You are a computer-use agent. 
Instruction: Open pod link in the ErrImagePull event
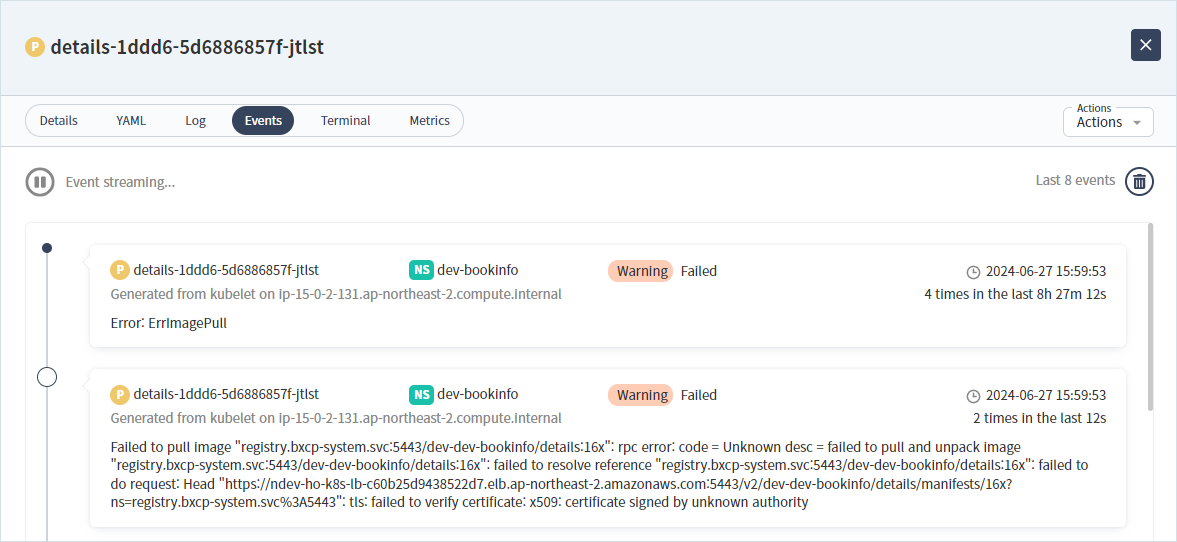226,269
